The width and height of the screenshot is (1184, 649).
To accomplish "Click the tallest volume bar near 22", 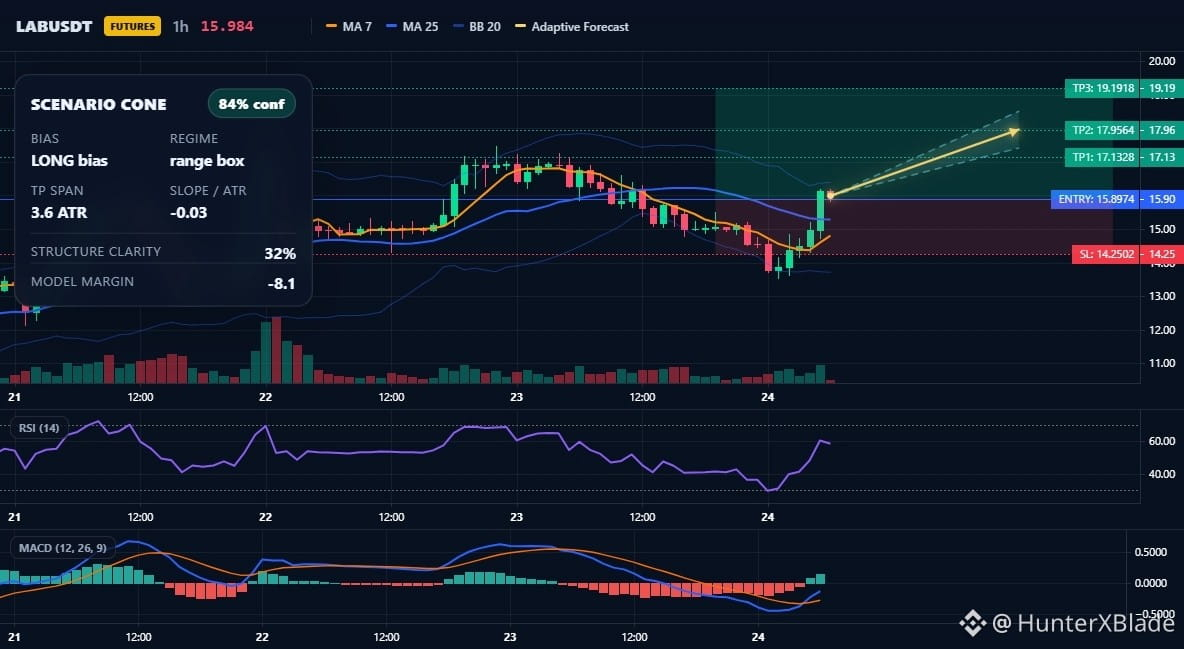I will 276,351.
